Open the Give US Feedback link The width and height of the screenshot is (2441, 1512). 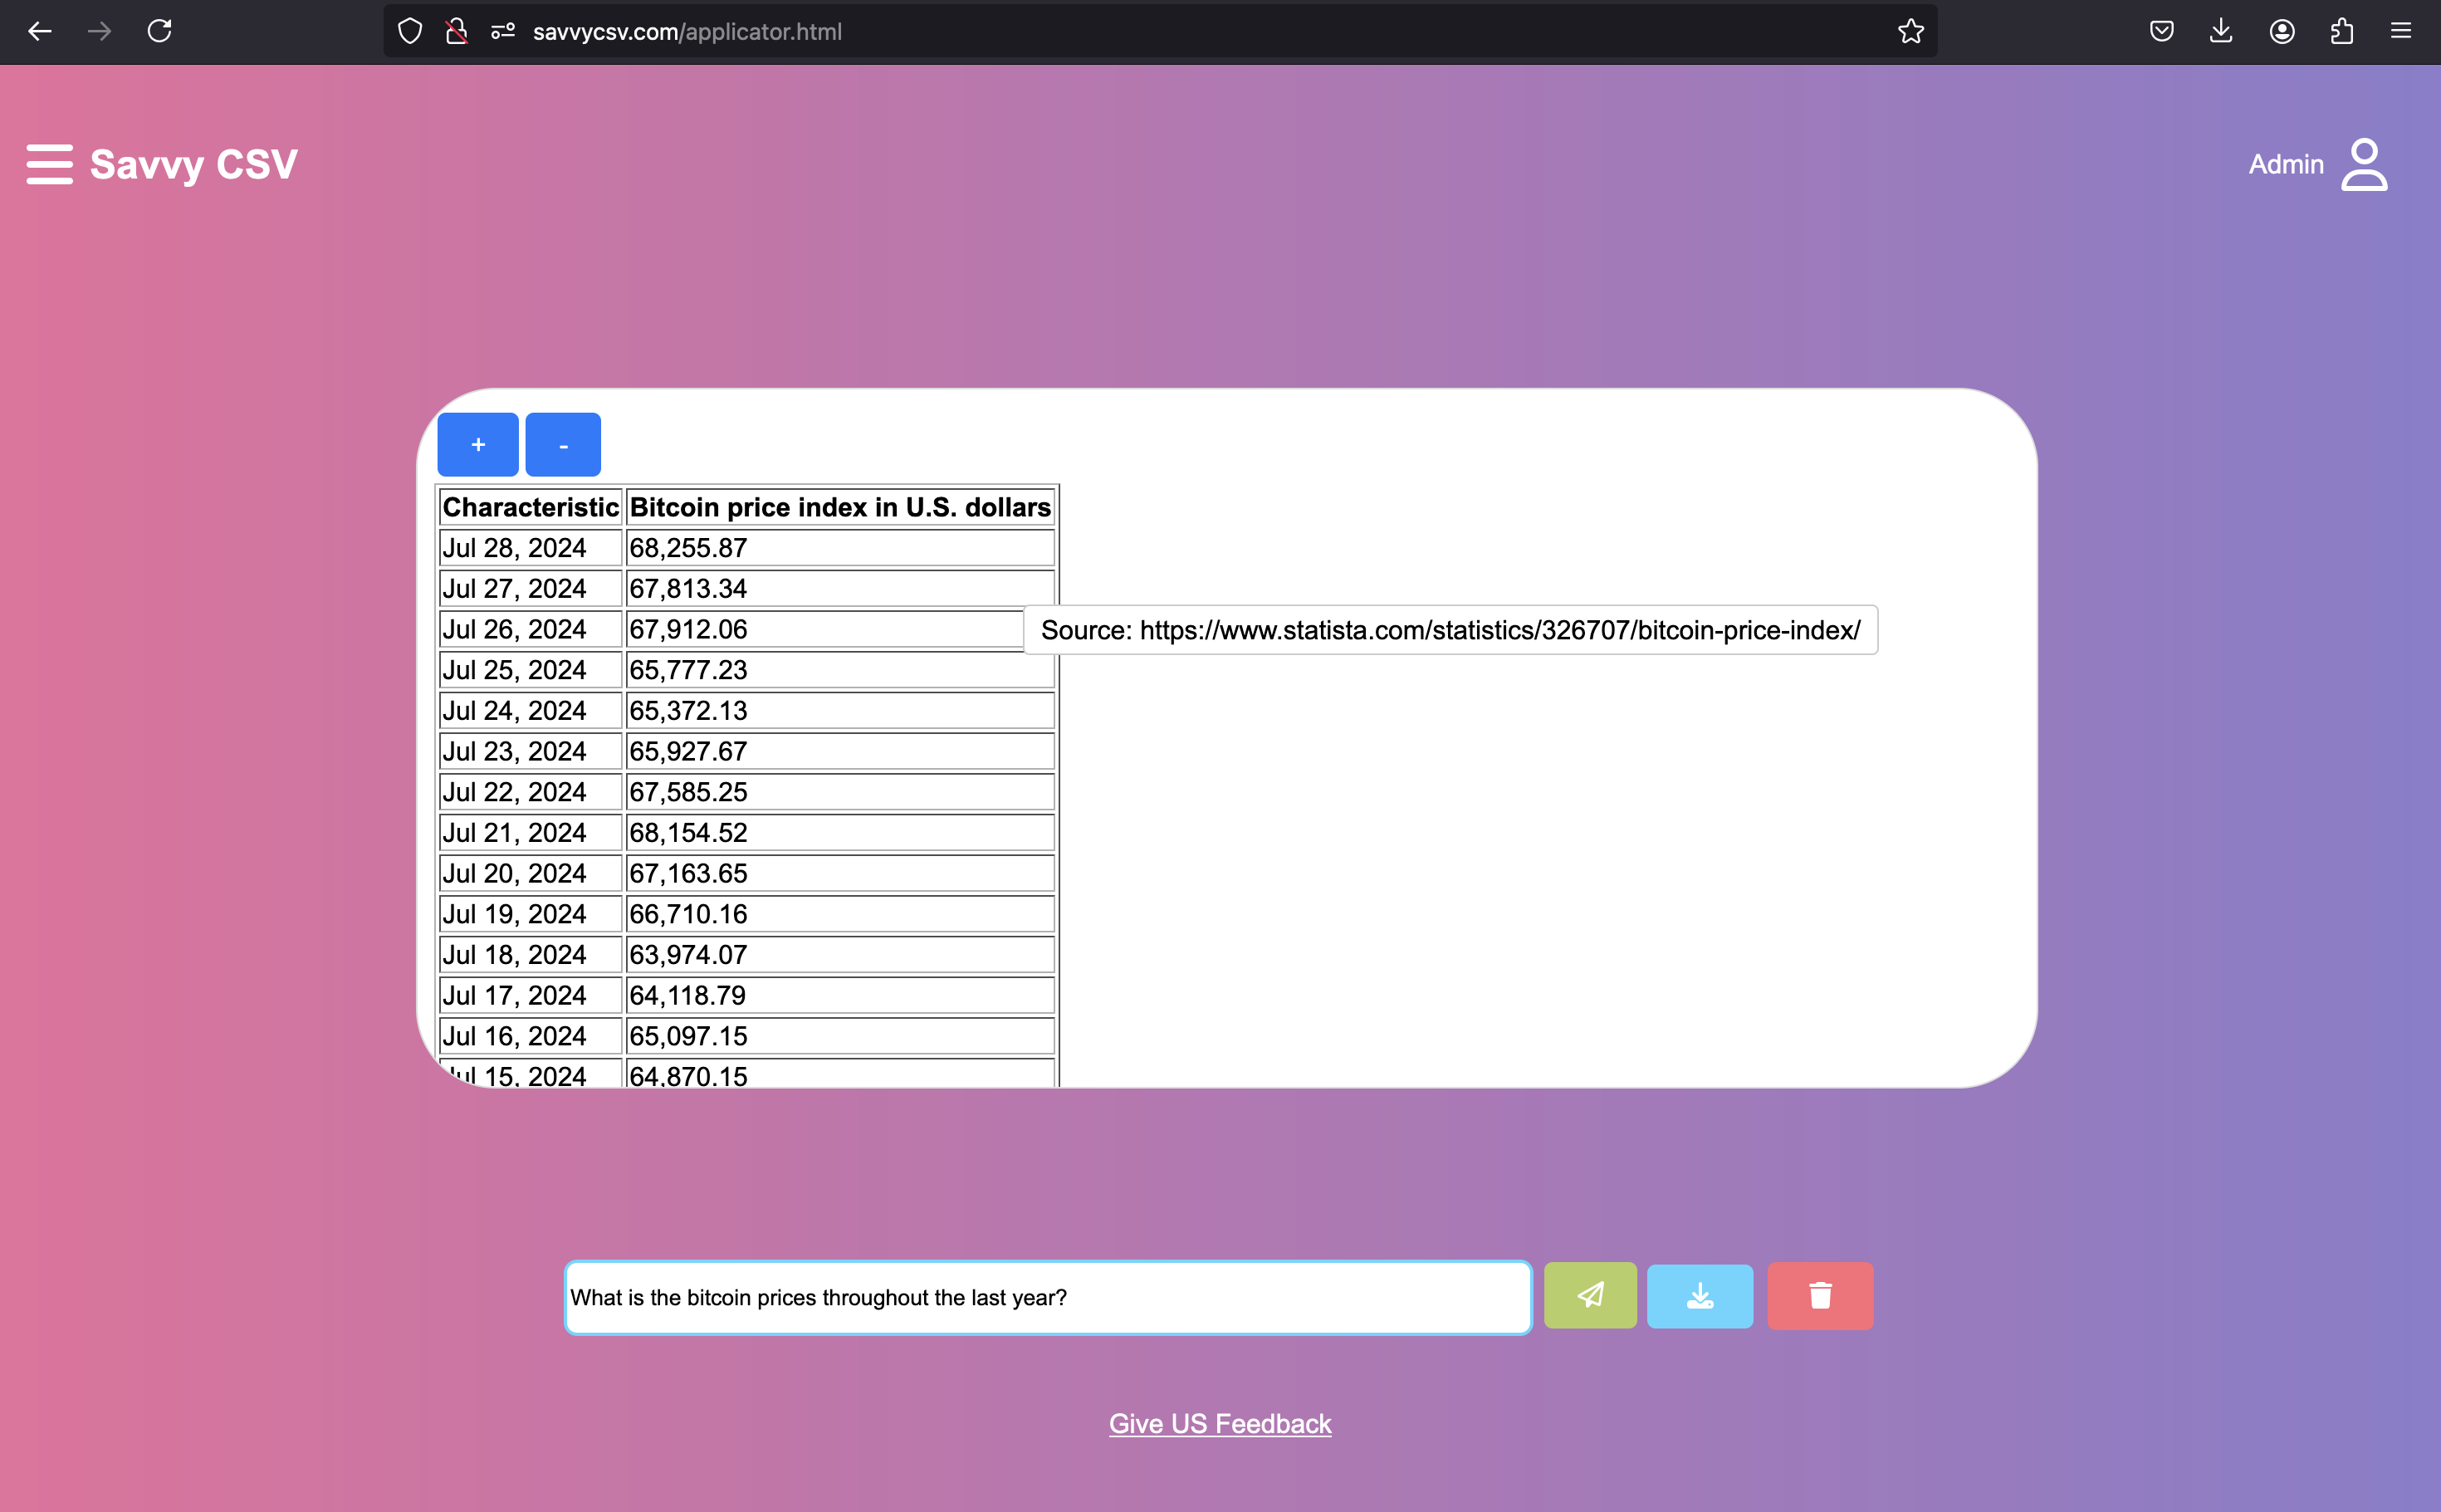point(1219,1423)
